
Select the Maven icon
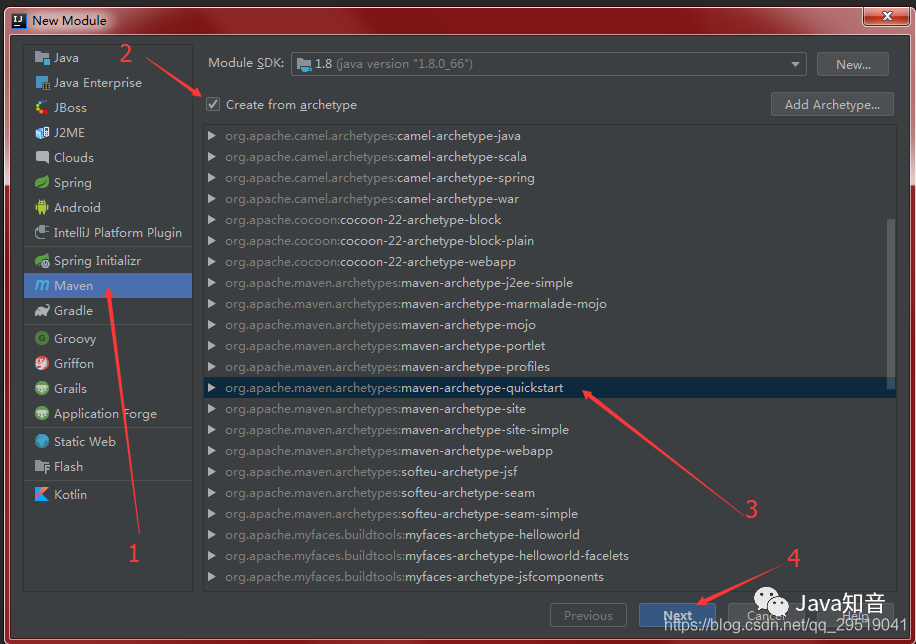42,285
